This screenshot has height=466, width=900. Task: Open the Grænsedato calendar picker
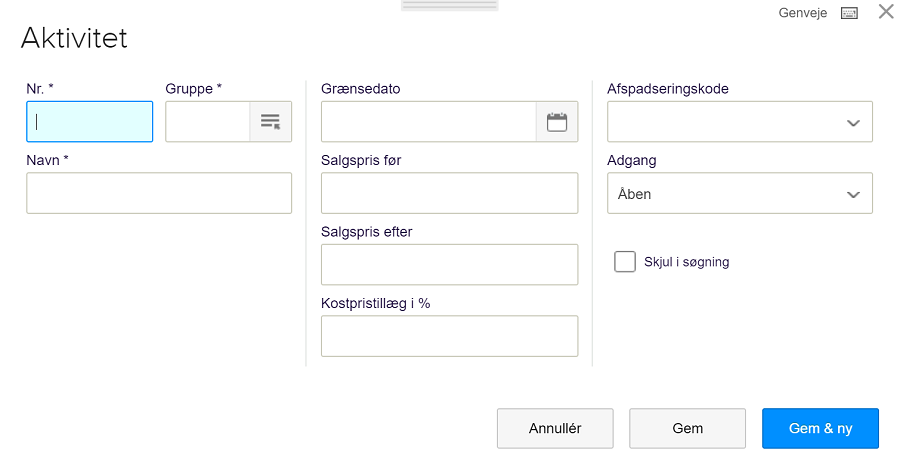(557, 122)
